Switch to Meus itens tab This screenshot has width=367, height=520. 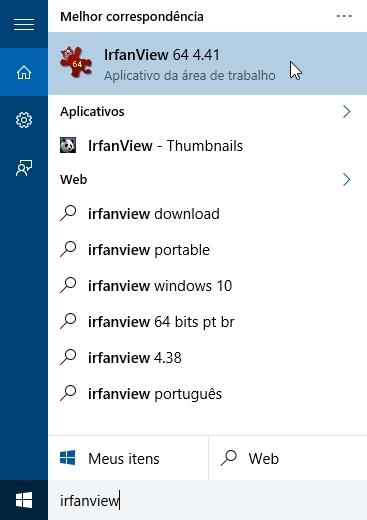[128, 458]
